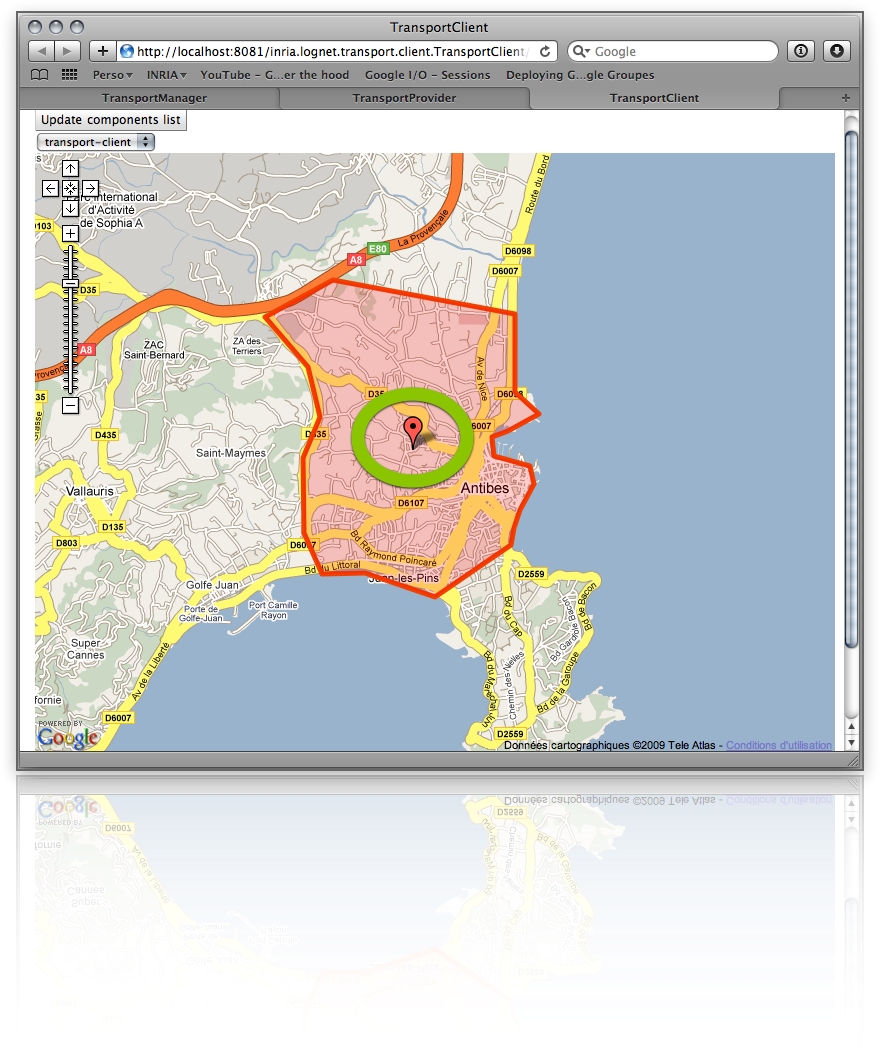Viewport: 880px width, 1047px height.
Task: Click the vertical scrollbar thumb
Action: click(851, 389)
